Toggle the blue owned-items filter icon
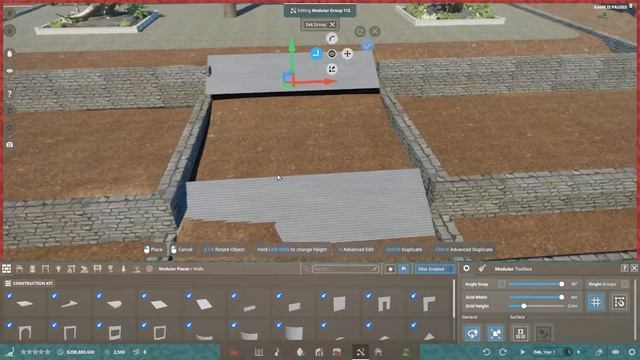This screenshot has width=640, height=360. point(404,269)
